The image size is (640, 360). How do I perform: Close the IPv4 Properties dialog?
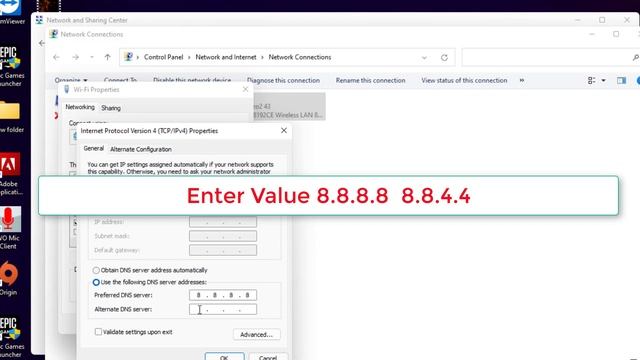pyautogui.click(x=284, y=131)
